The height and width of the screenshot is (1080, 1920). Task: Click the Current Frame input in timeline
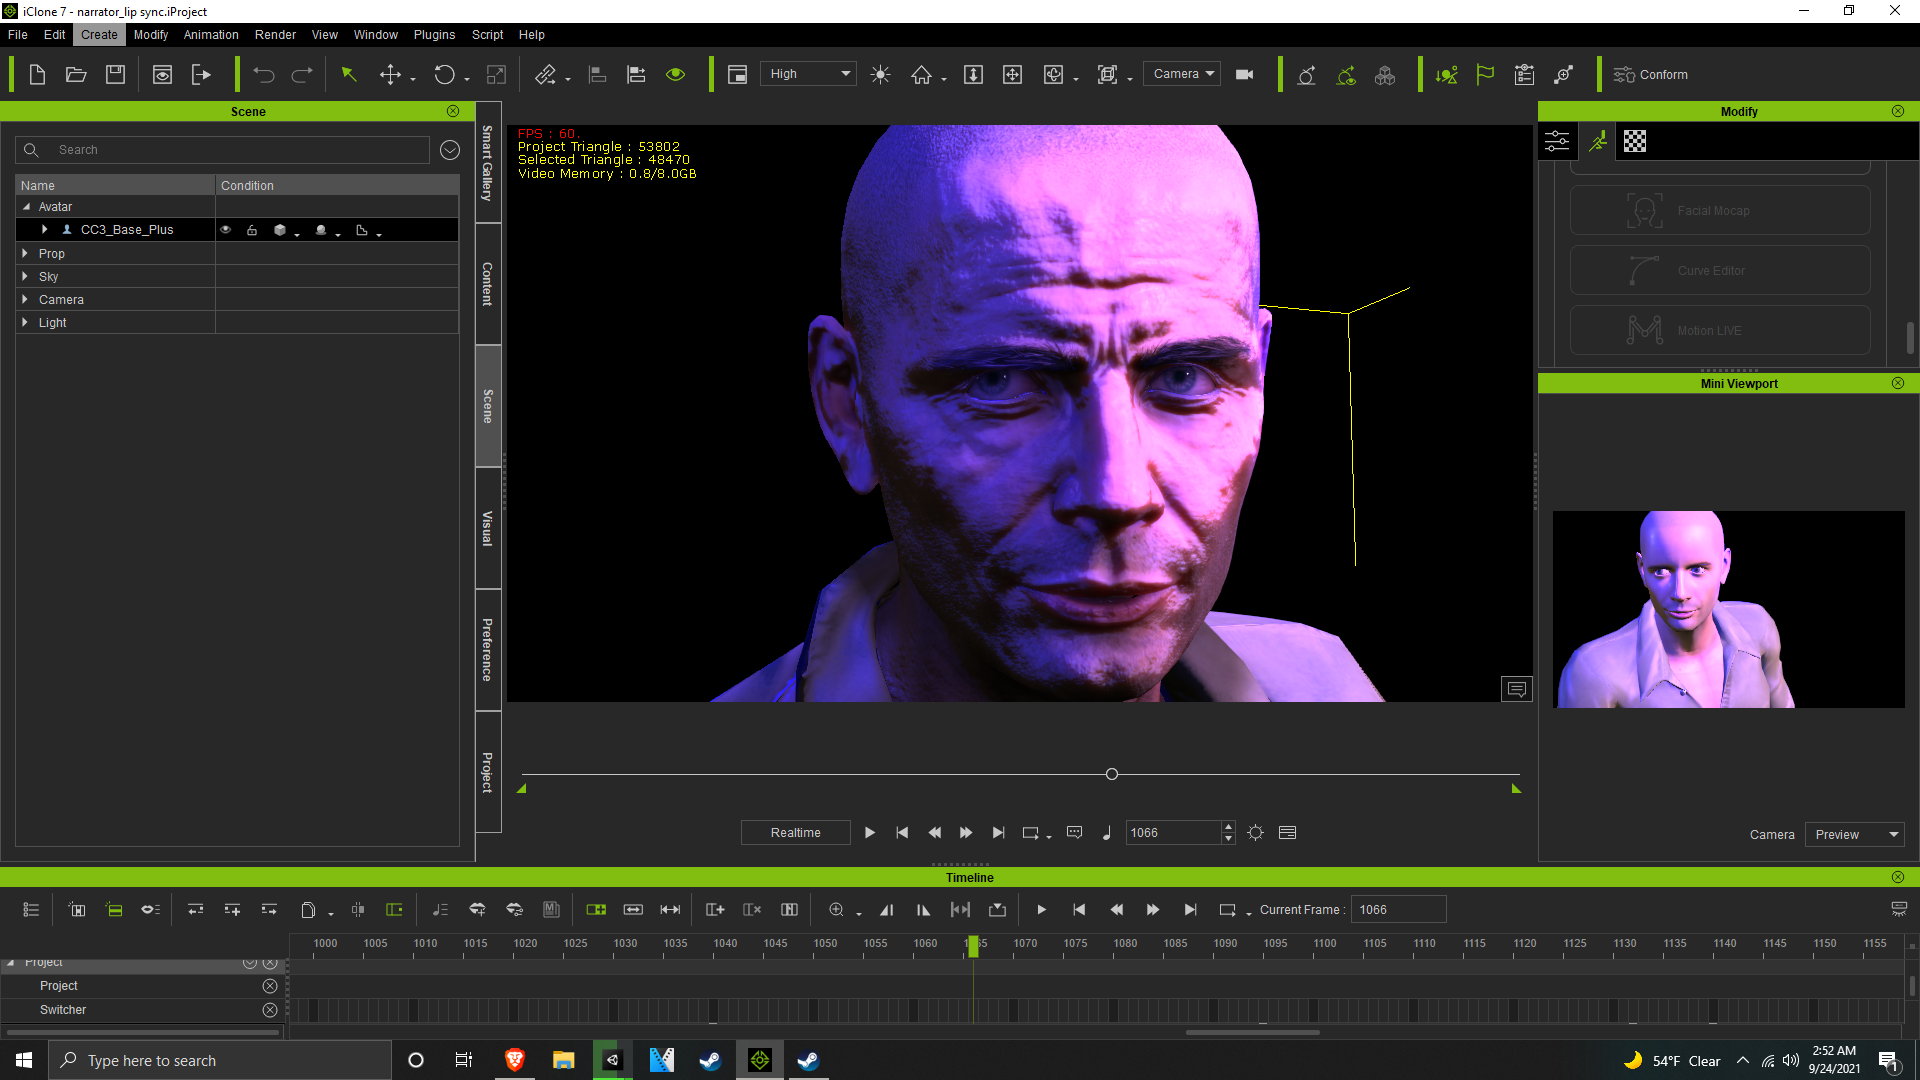coord(1398,910)
